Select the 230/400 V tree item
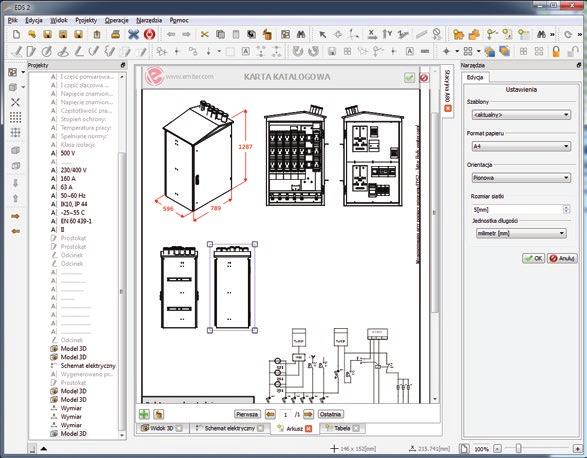This screenshot has width=587, height=458. click(x=73, y=170)
